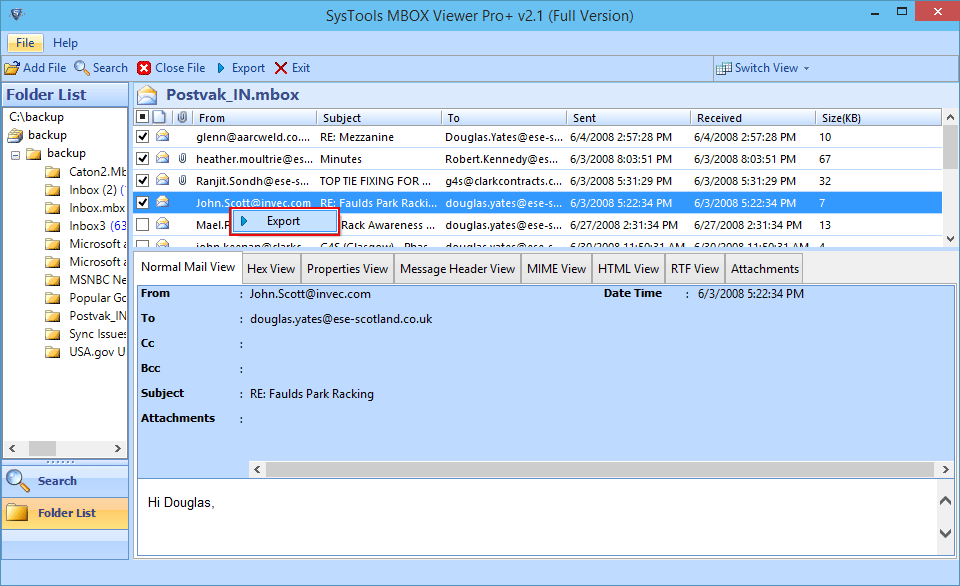Image resolution: width=960 pixels, height=586 pixels.
Task: Switch to the MIME View tab
Action: pyautogui.click(x=557, y=269)
